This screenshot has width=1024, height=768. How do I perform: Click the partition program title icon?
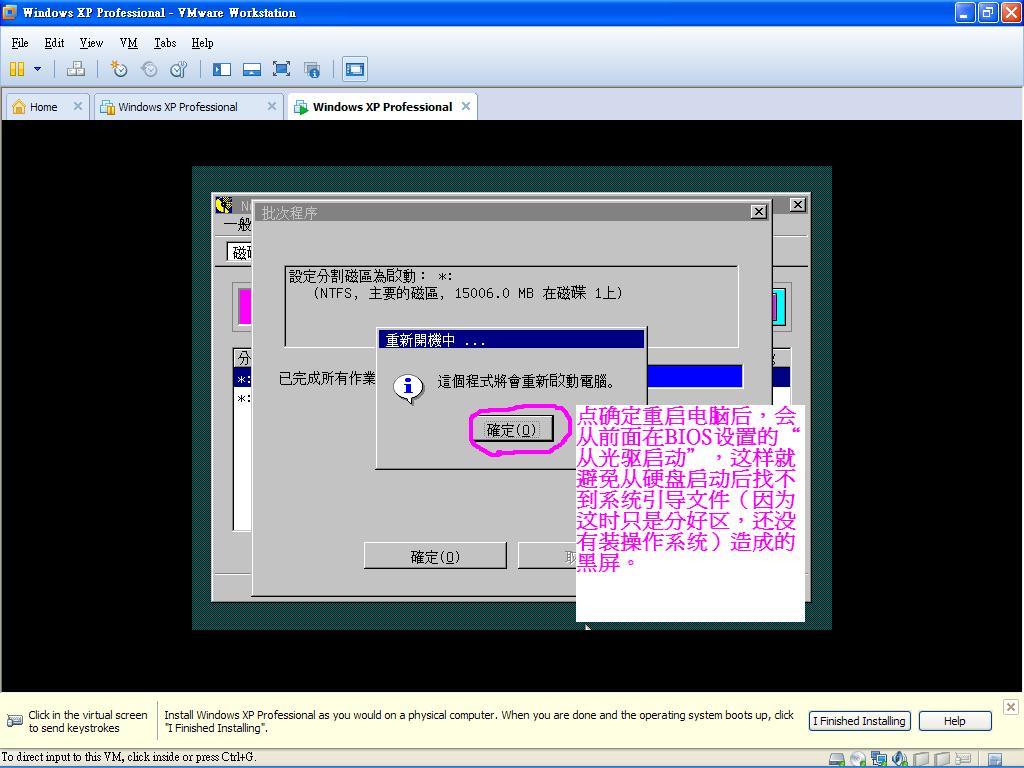pyautogui.click(x=224, y=205)
